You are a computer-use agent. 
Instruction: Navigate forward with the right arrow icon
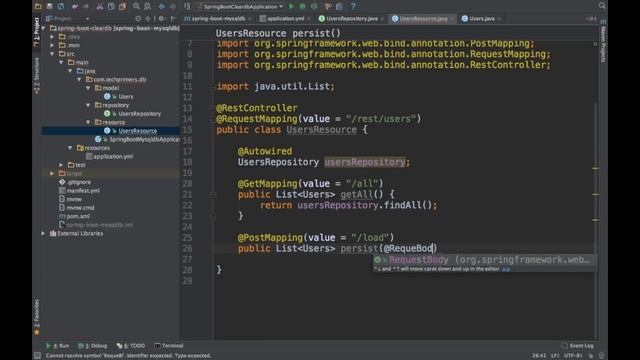[173, 7]
